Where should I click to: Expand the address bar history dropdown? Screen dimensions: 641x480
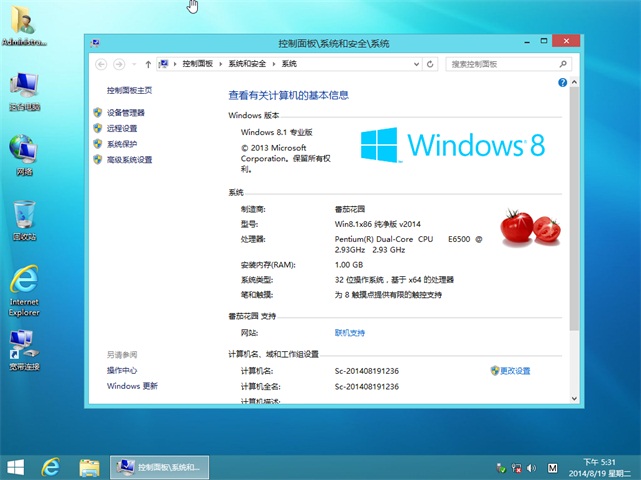(416, 63)
